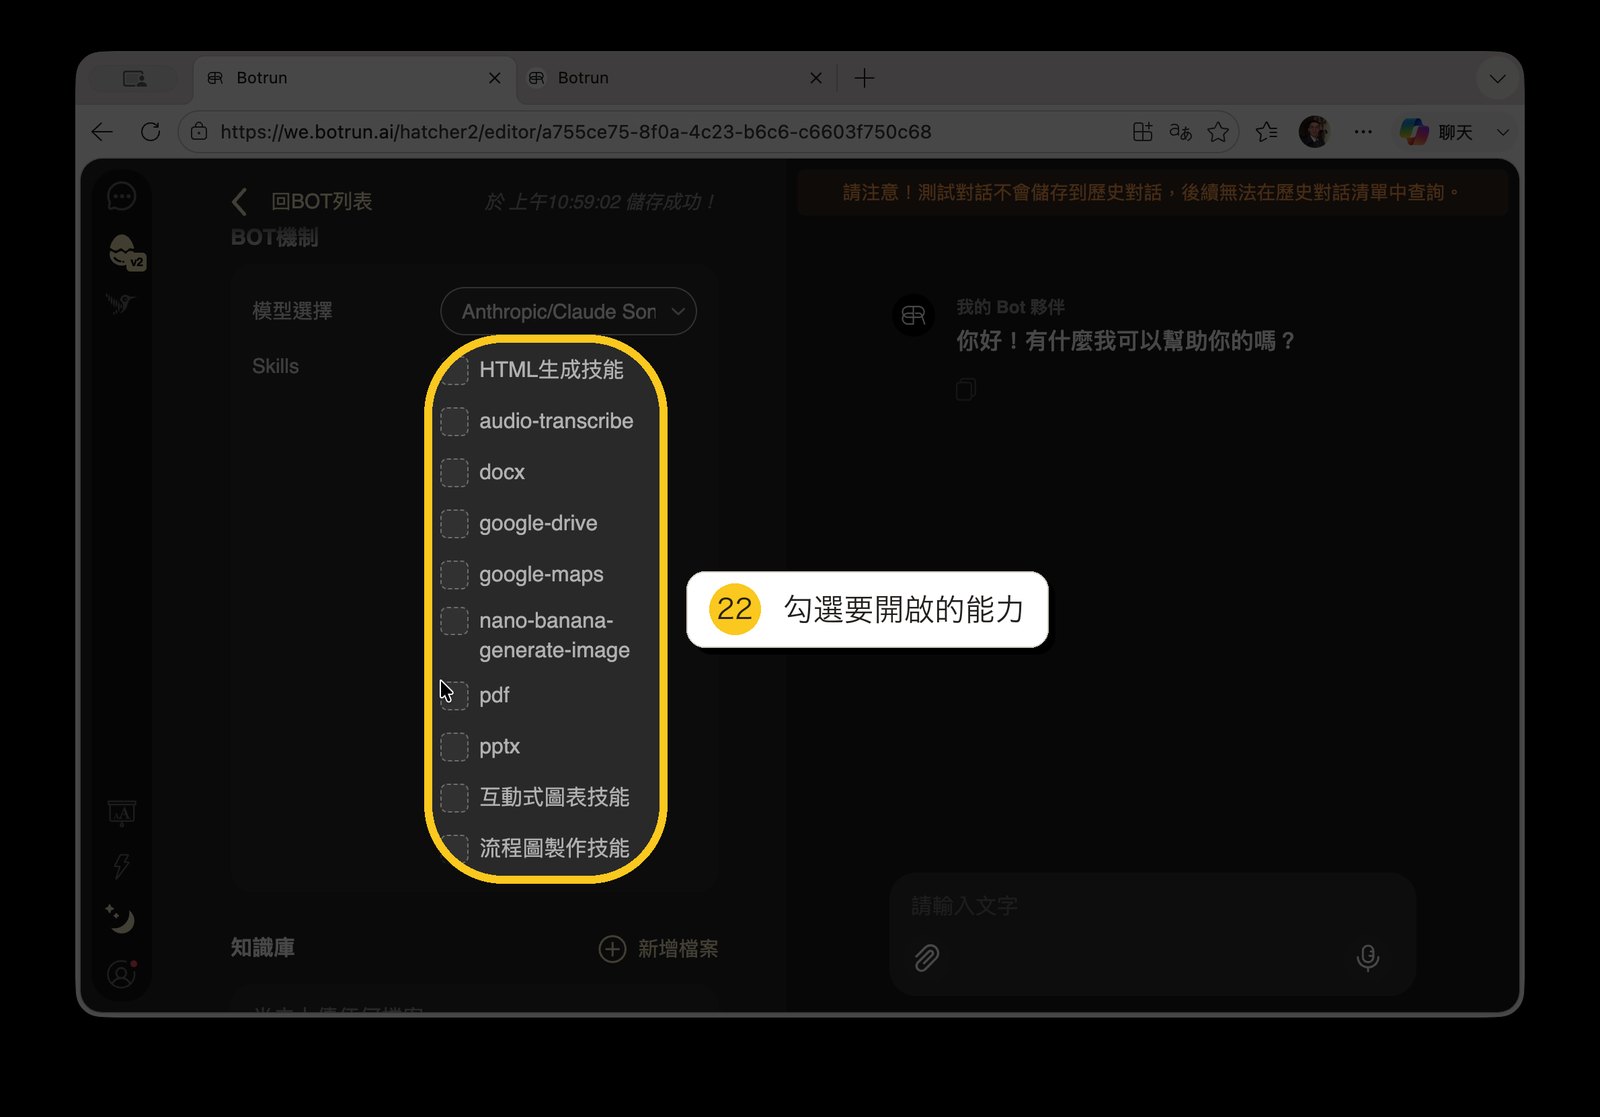Open the bot hatcher v2 icon
1600x1117 pixels.
pyautogui.click(x=125, y=251)
